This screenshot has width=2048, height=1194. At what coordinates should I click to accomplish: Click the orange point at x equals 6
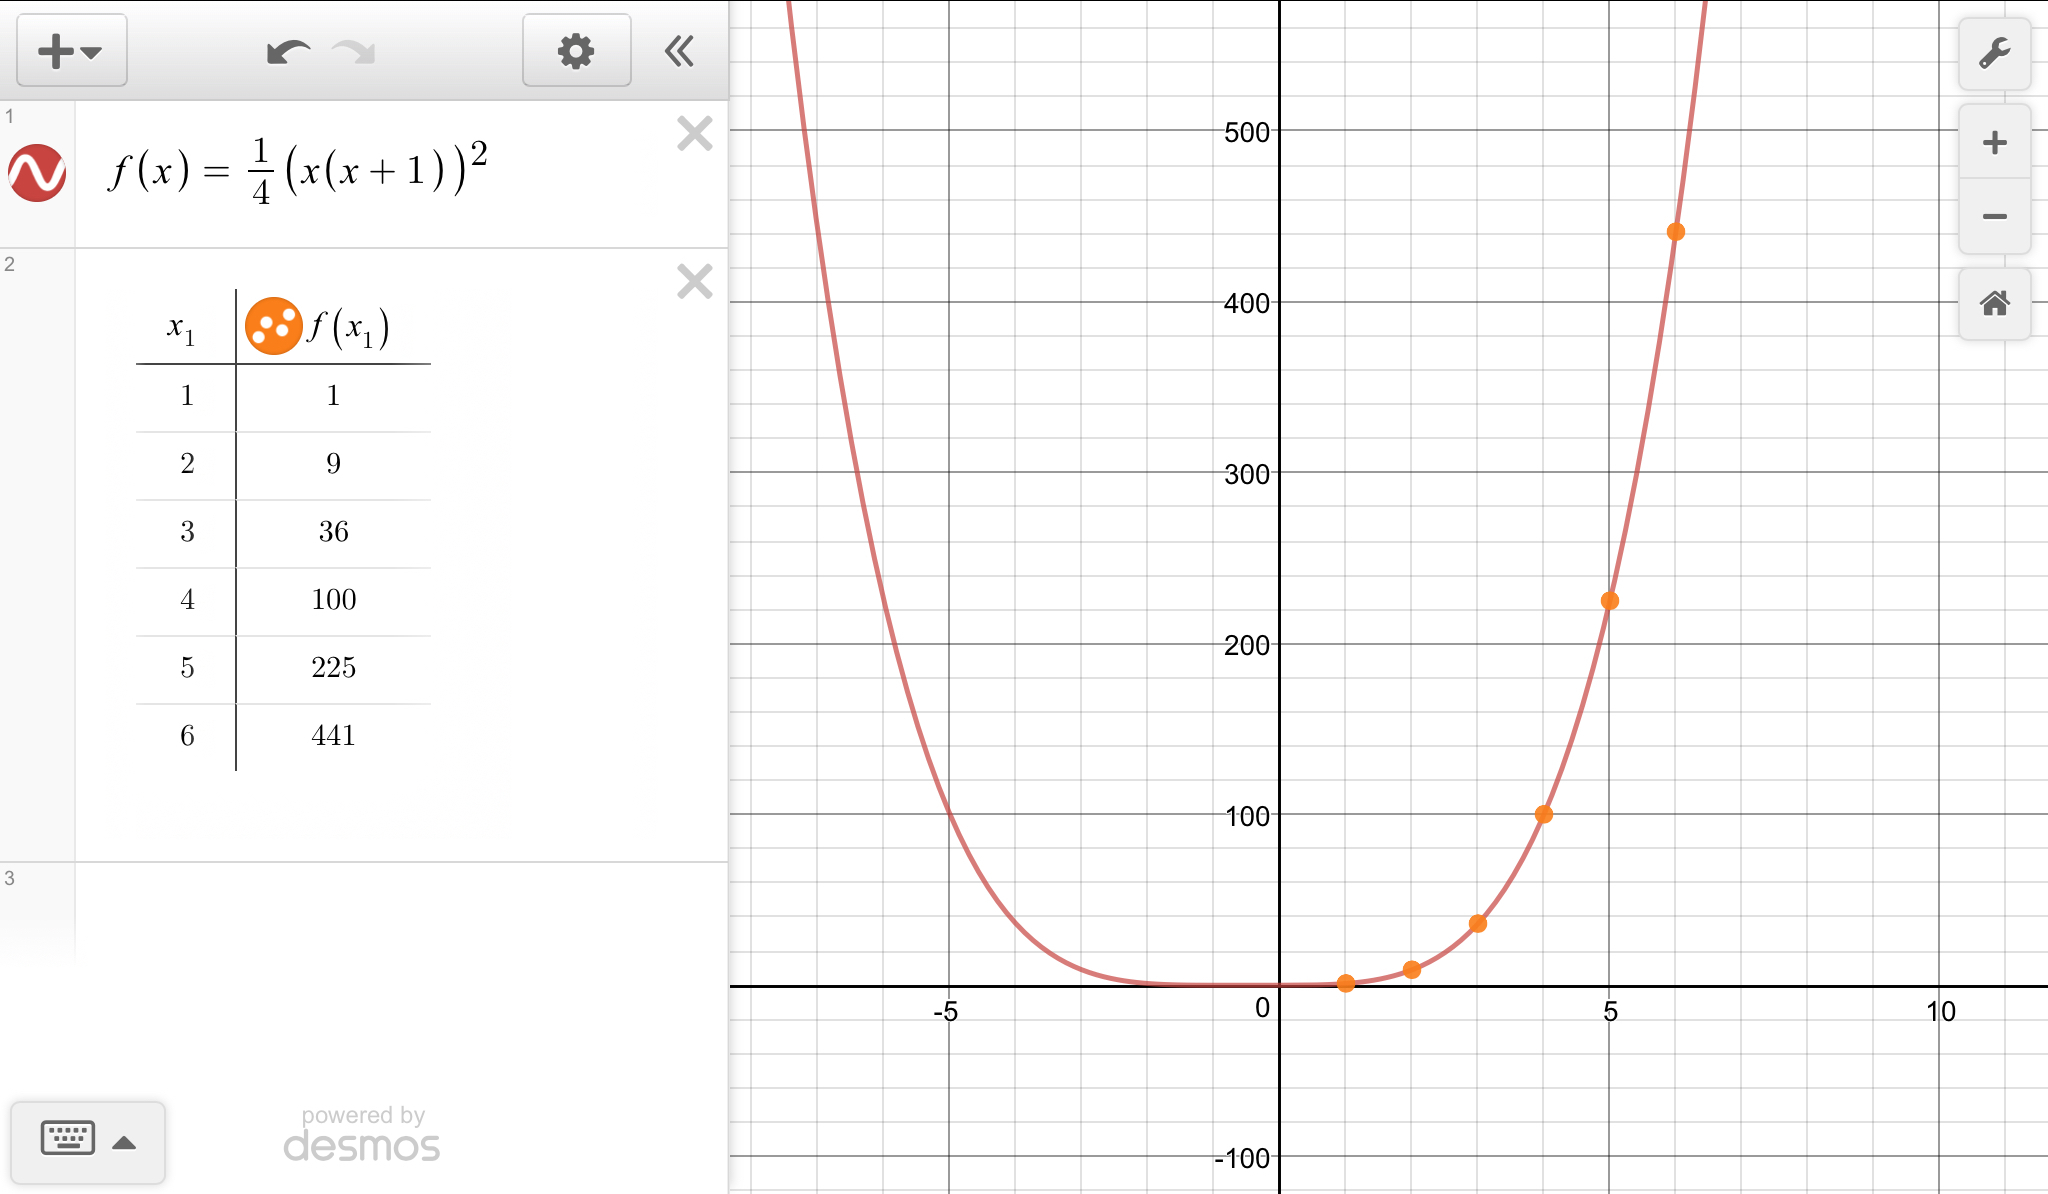click(x=1676, y=232)
